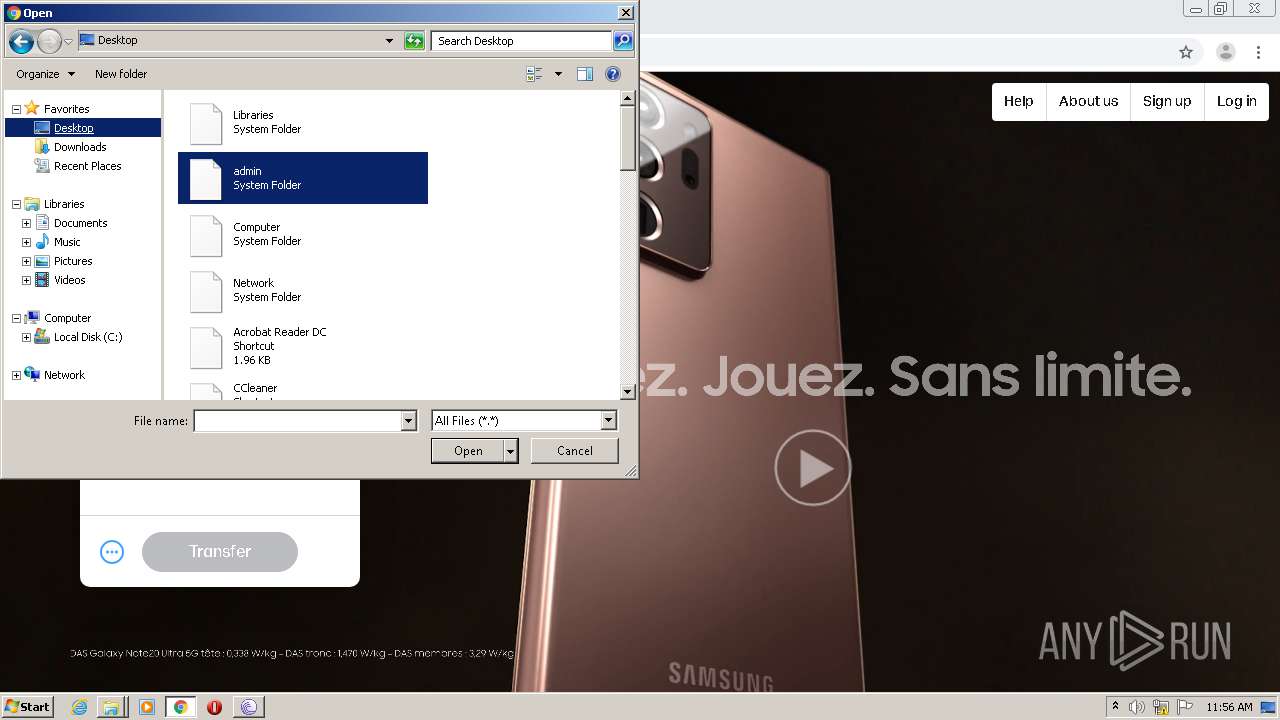Screen dimensions: 1280x720
Task: Expand the Videos library node
Action: (26, 280)
